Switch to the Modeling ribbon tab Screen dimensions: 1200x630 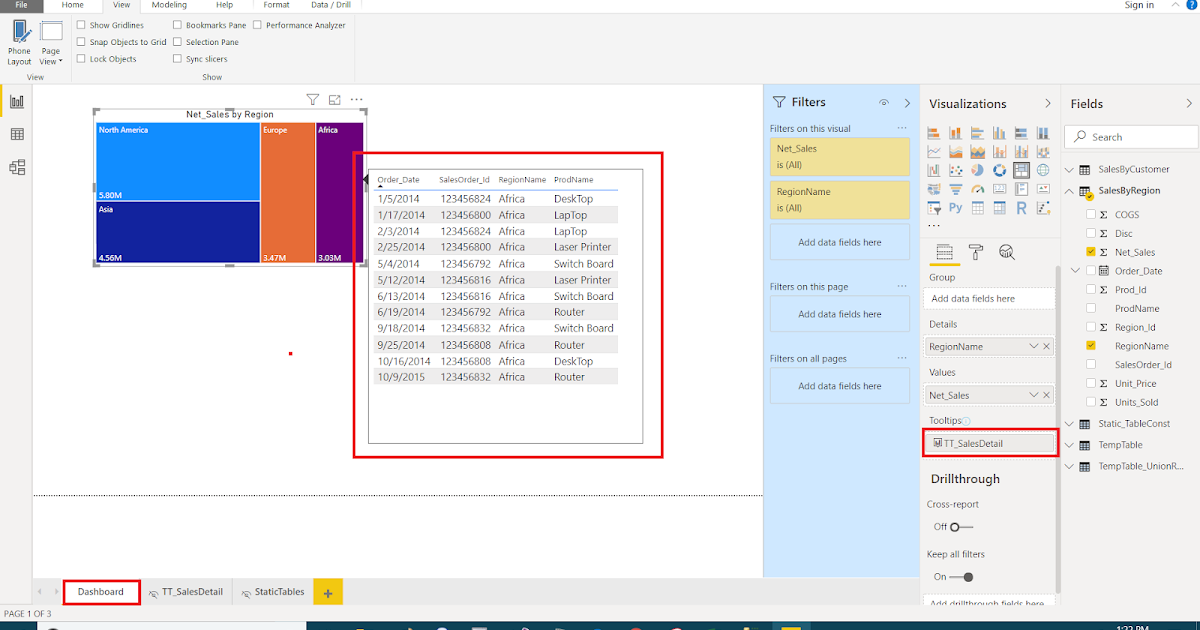pyautogui.click(x=168, y=5)
